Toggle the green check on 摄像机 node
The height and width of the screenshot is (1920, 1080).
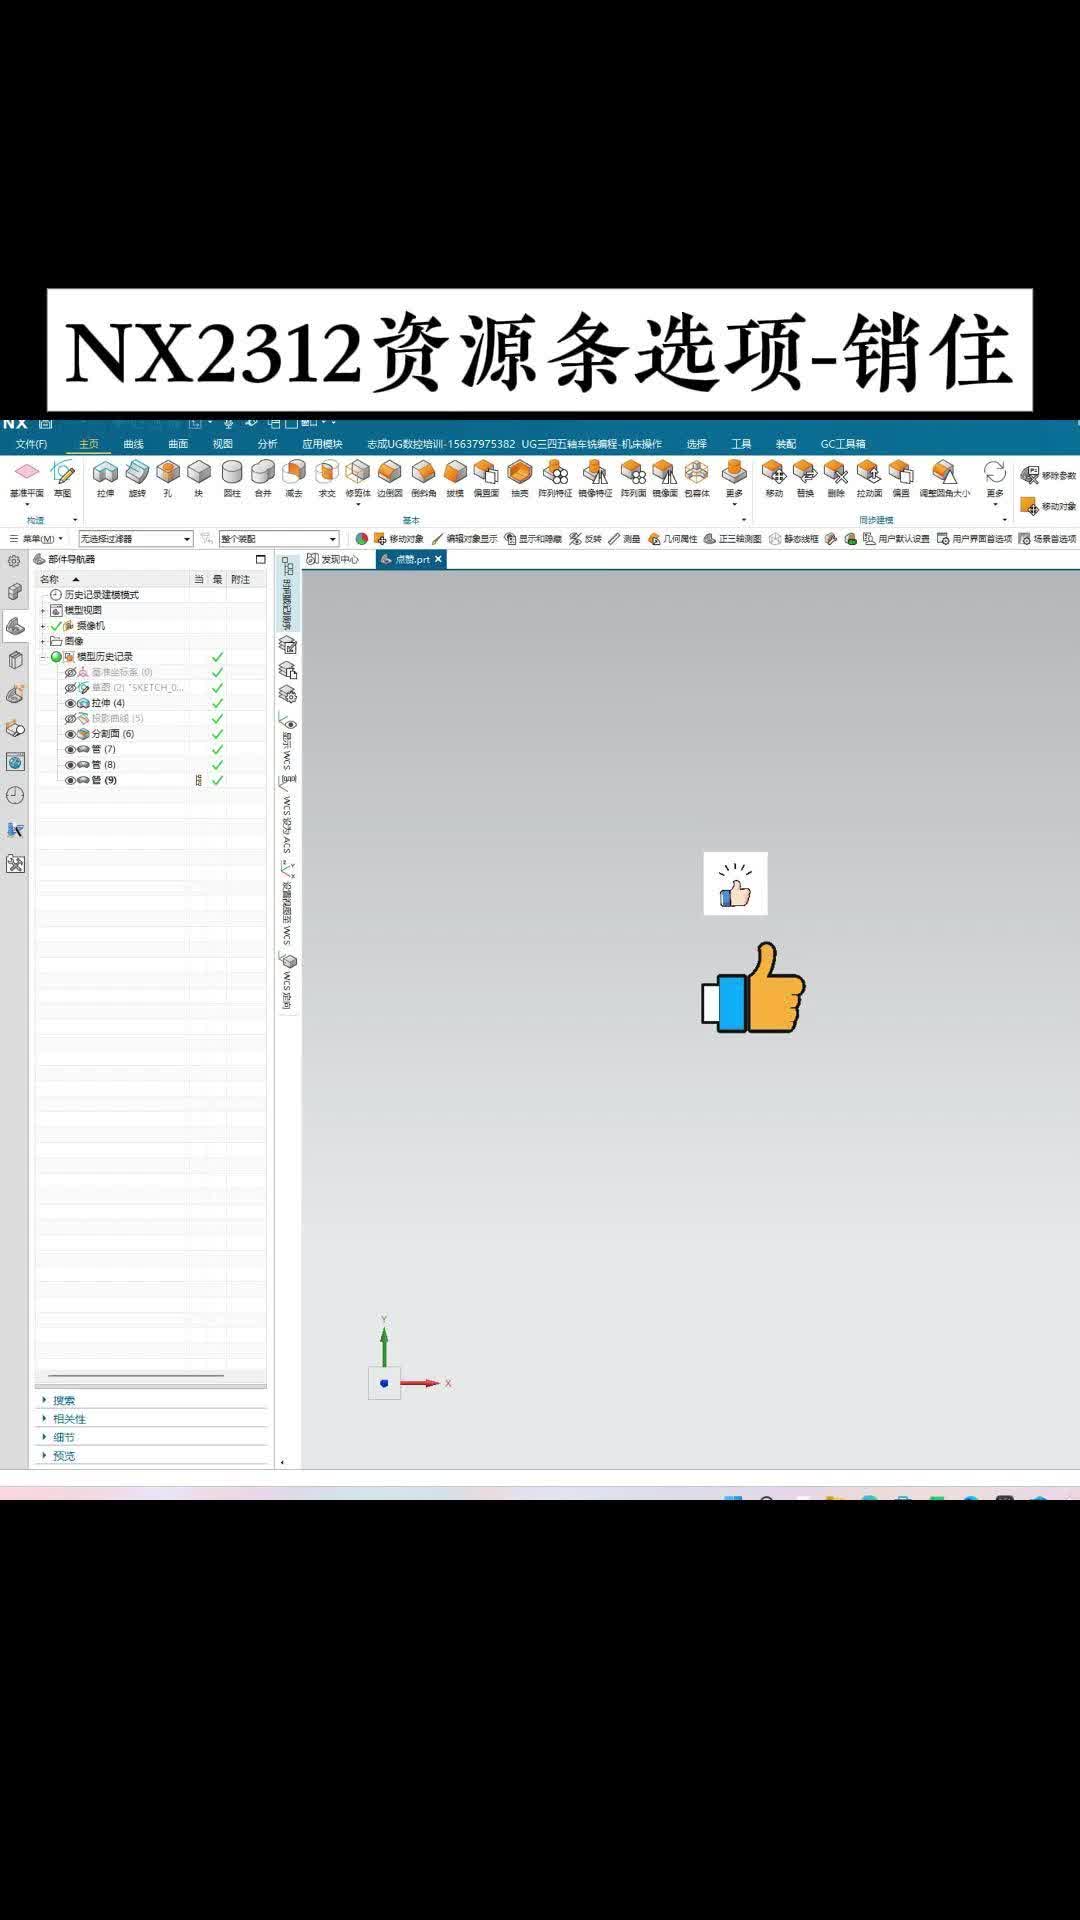56,626
